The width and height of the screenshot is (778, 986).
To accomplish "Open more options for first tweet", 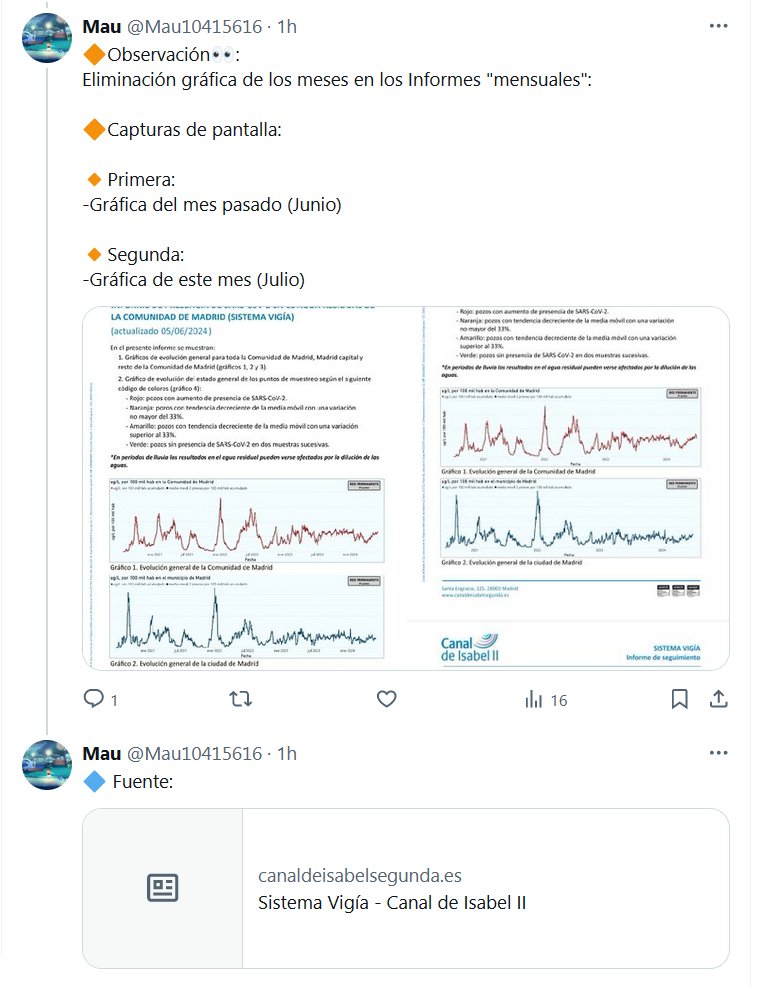I will point(717,27).
